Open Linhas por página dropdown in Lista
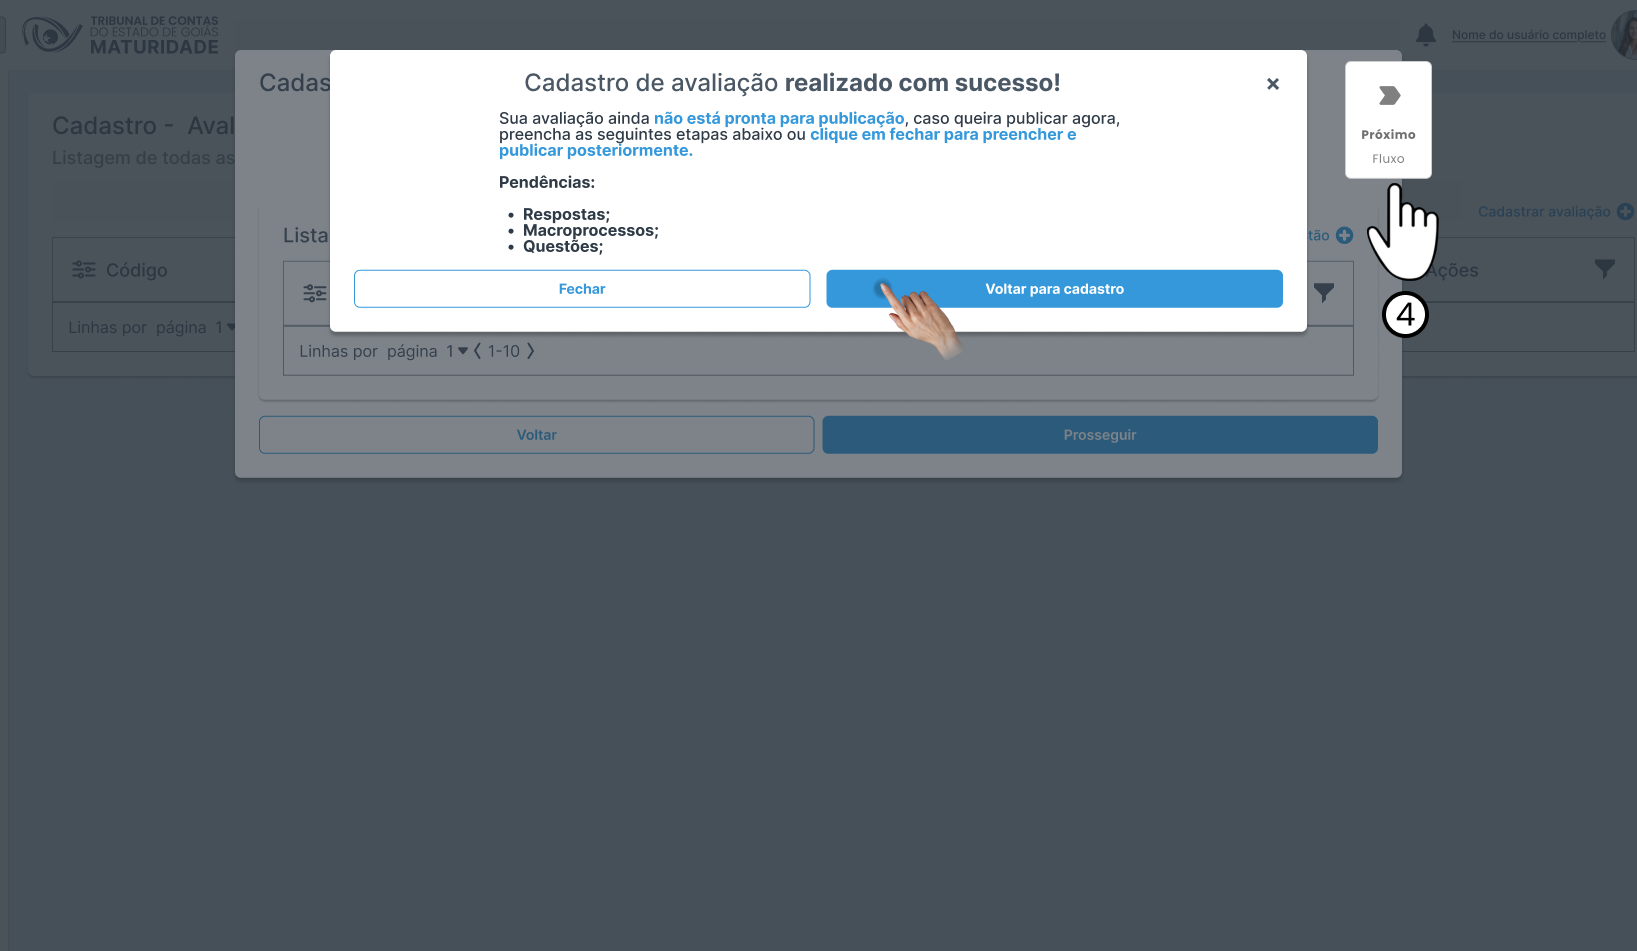The width and height of the screenshot is (1637, 951). pyautogui.click(x=457, y=351)
